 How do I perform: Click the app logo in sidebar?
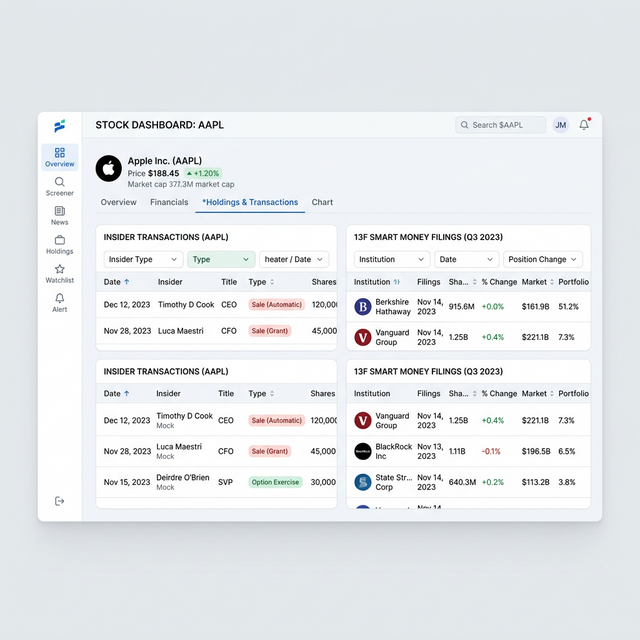[60, 126]
